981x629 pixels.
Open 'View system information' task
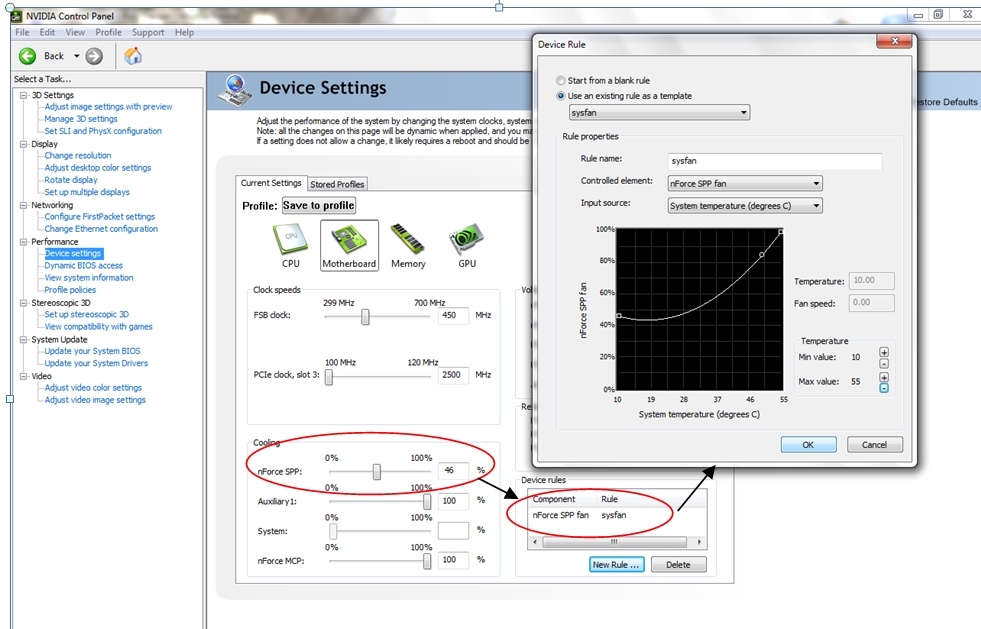[x=89, y=278]
